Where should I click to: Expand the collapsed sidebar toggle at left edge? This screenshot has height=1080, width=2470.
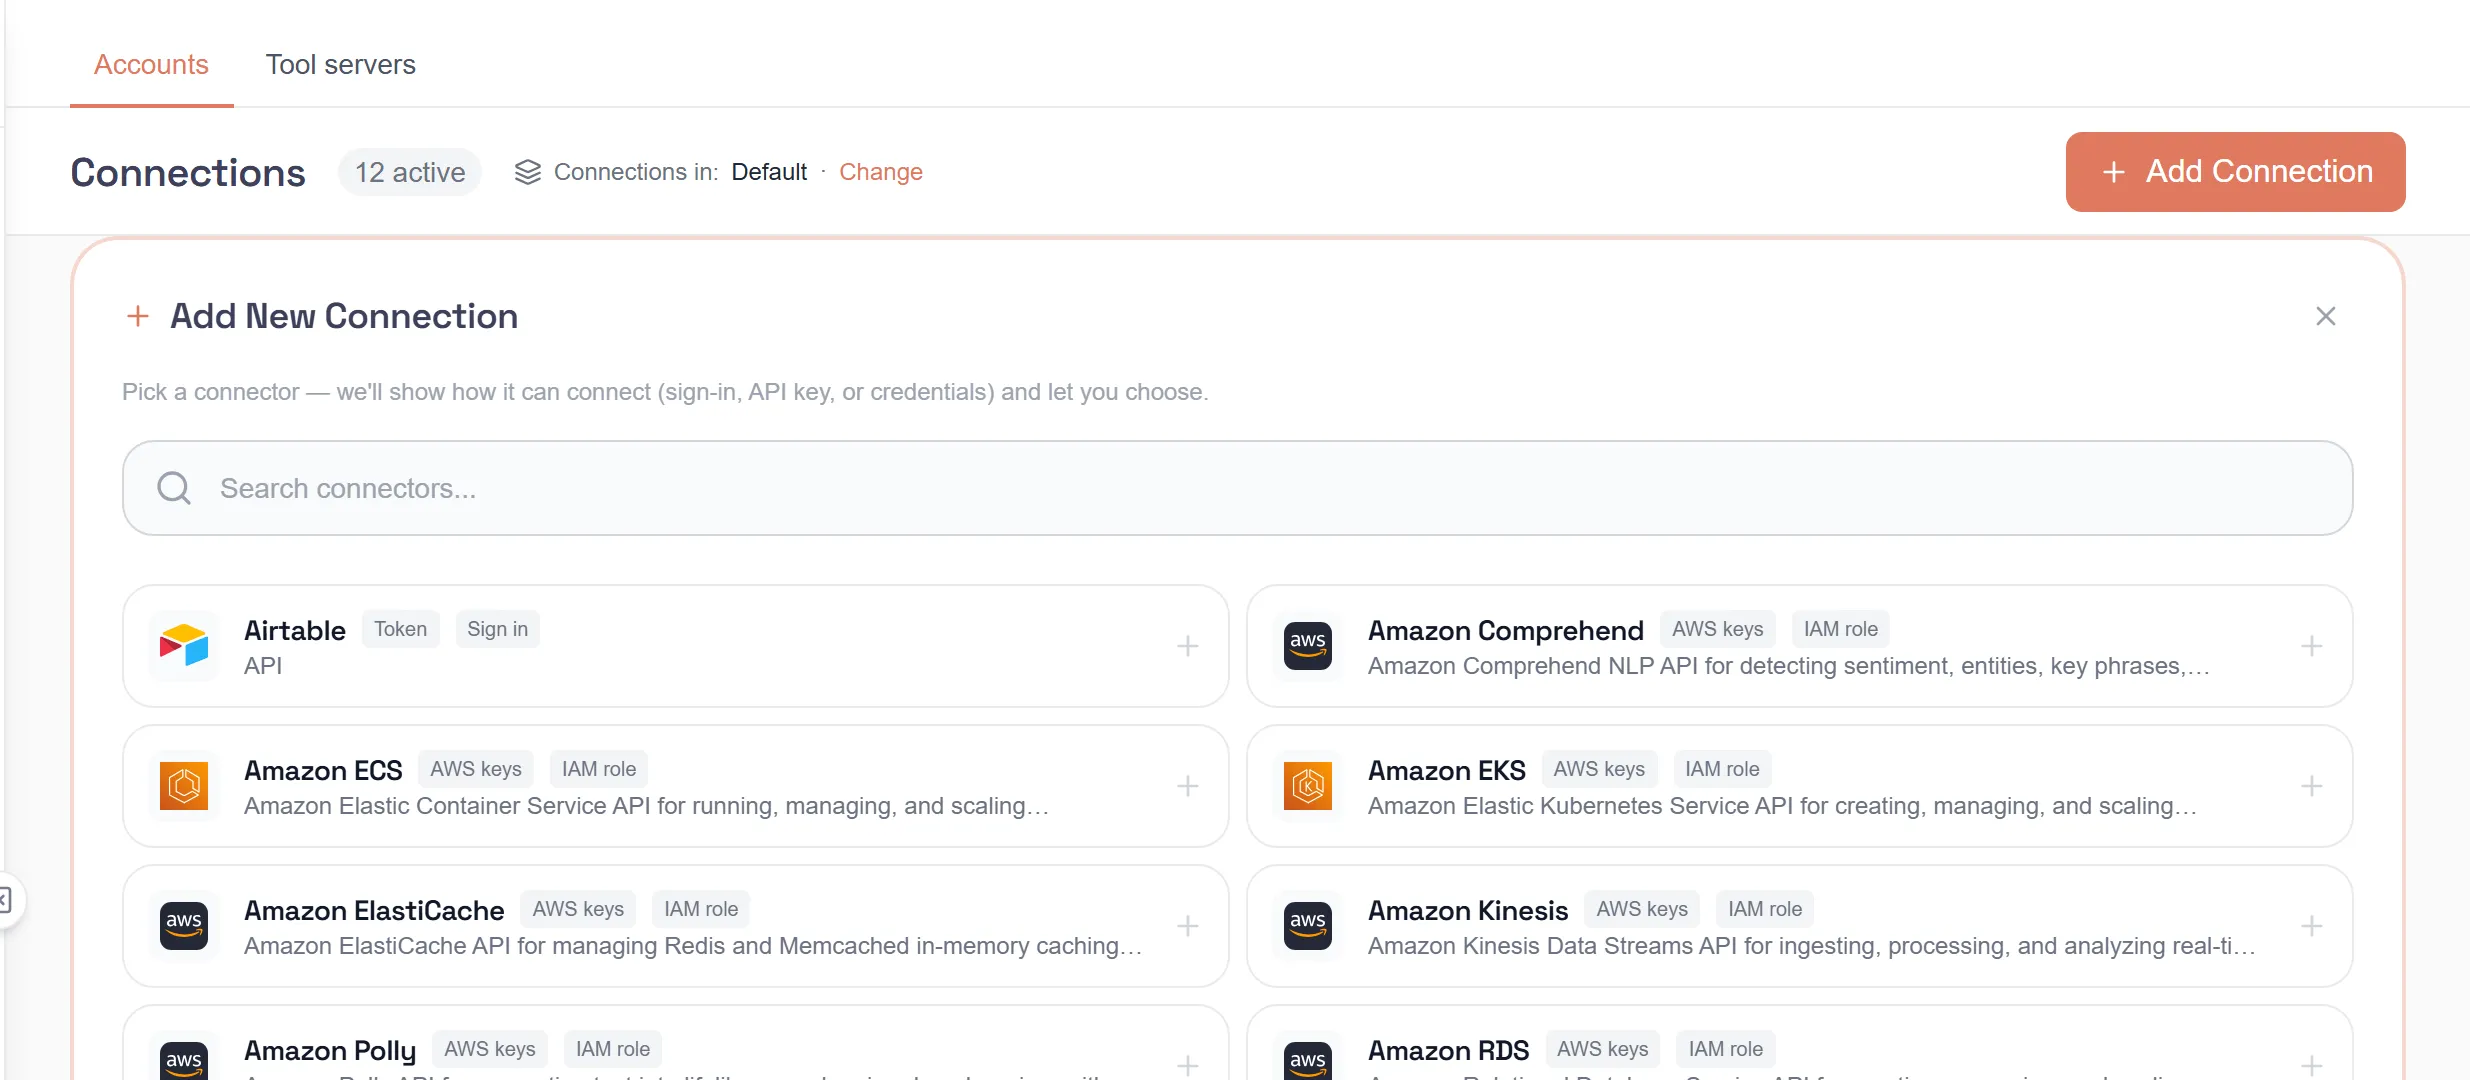[x=6, y=900]
